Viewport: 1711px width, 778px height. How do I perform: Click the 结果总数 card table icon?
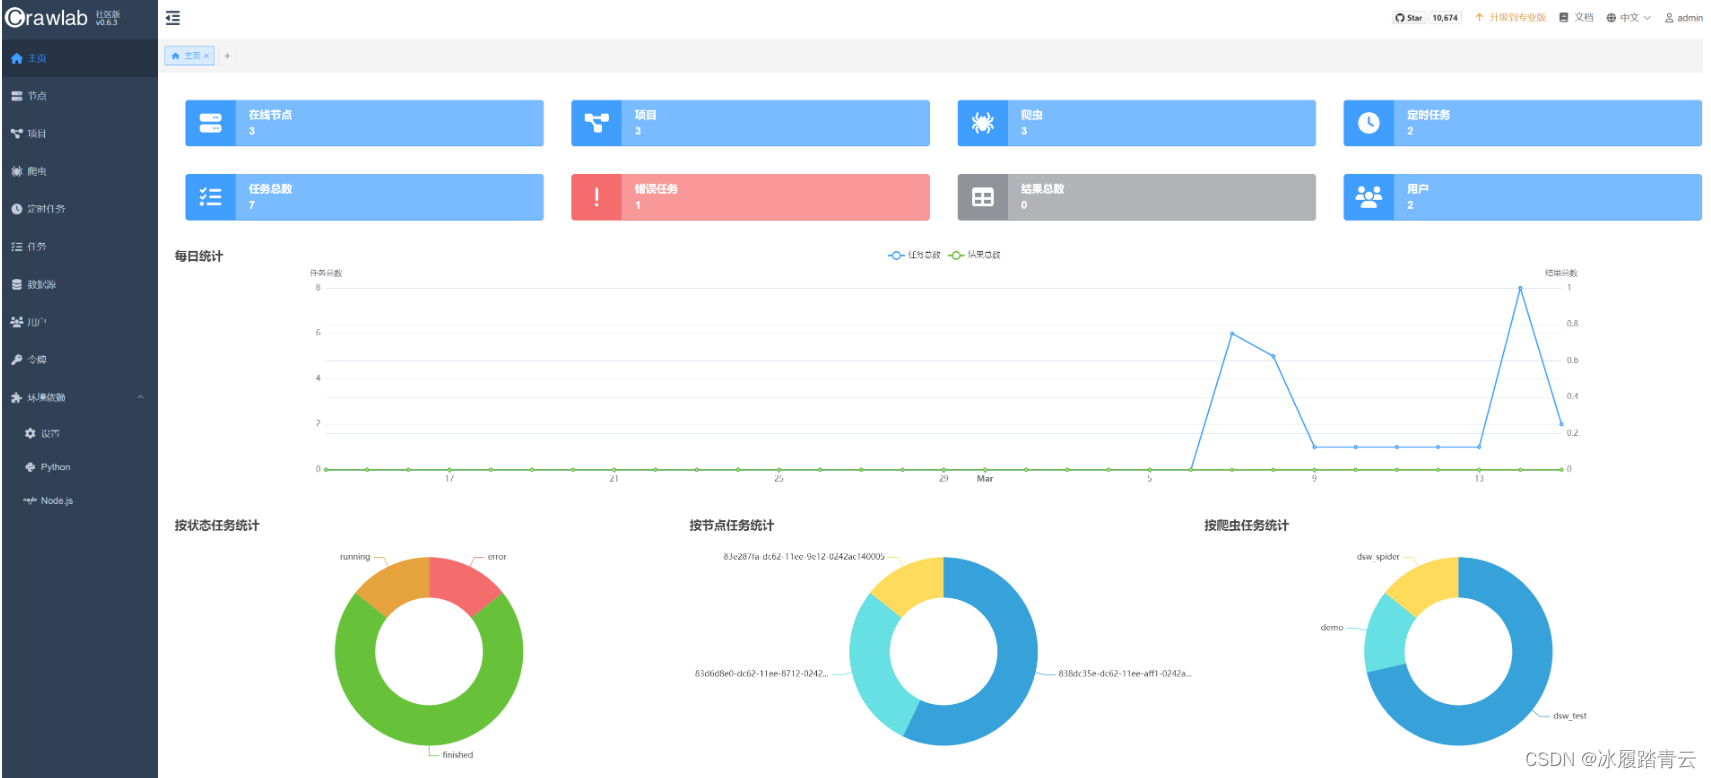coord(983,197)
